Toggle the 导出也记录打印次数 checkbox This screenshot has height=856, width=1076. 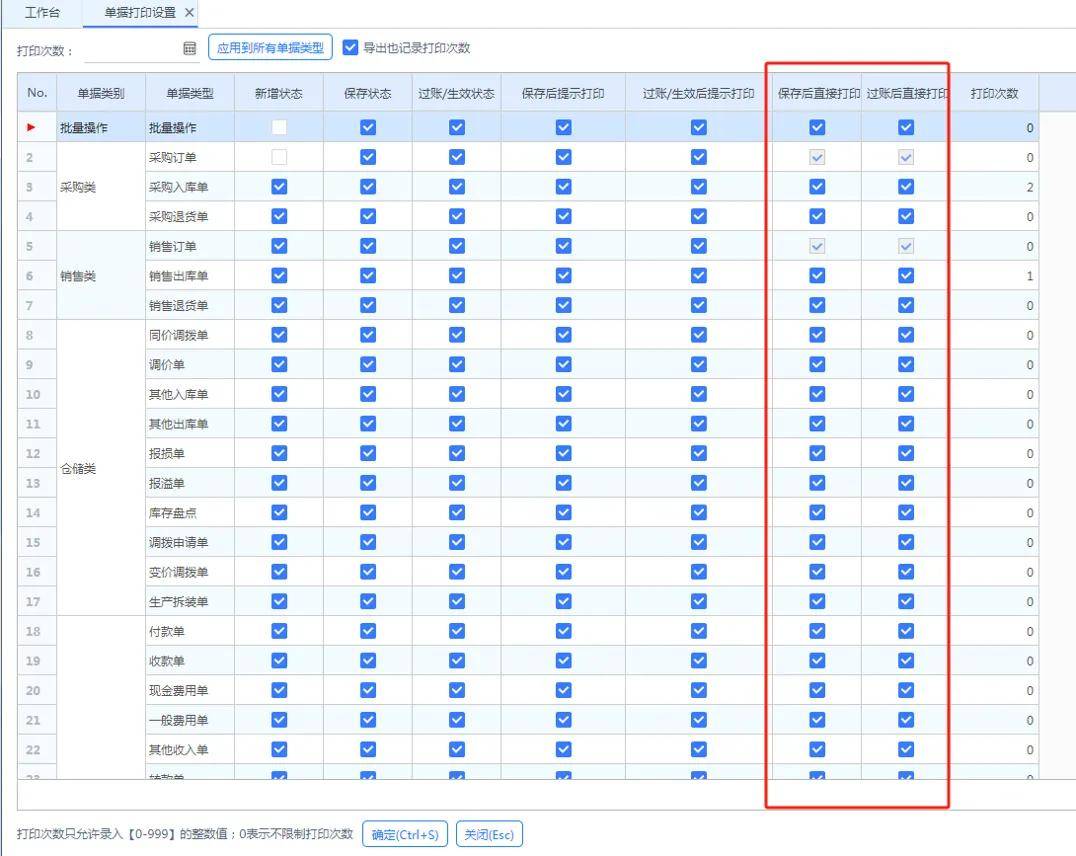tap(350, 46)
